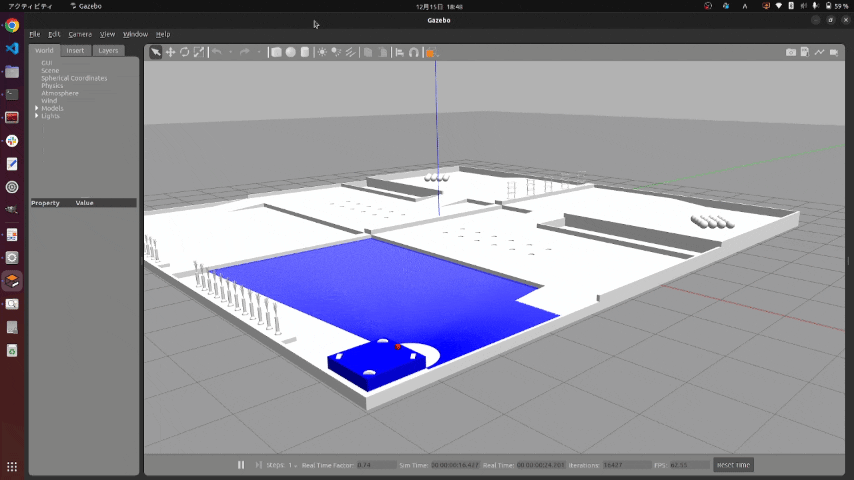Expand the Models tree node
Viewport: 854px width, 480px height.
tap(37, 108)
